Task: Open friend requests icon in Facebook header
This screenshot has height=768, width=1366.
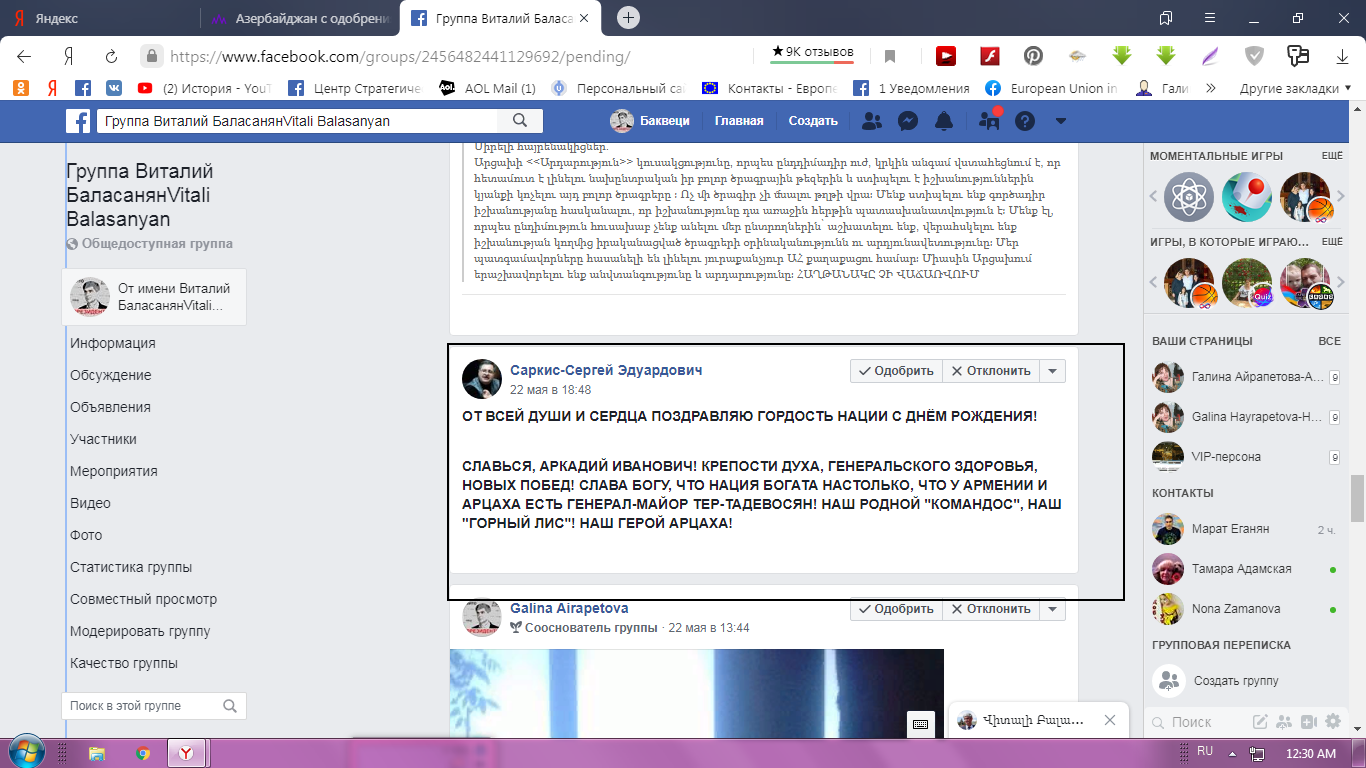Action: pos(872,121)
